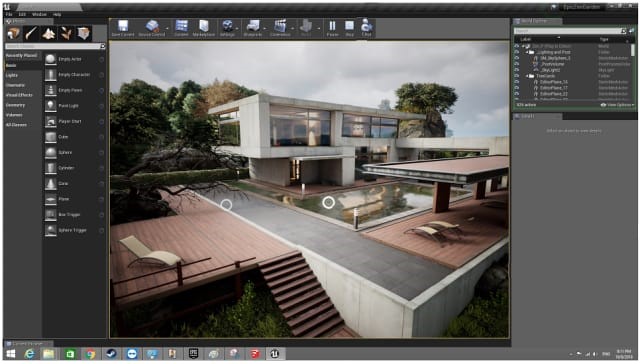
Task: Select the Basic category
Action: pyautogui.click(x=22, y=65)
